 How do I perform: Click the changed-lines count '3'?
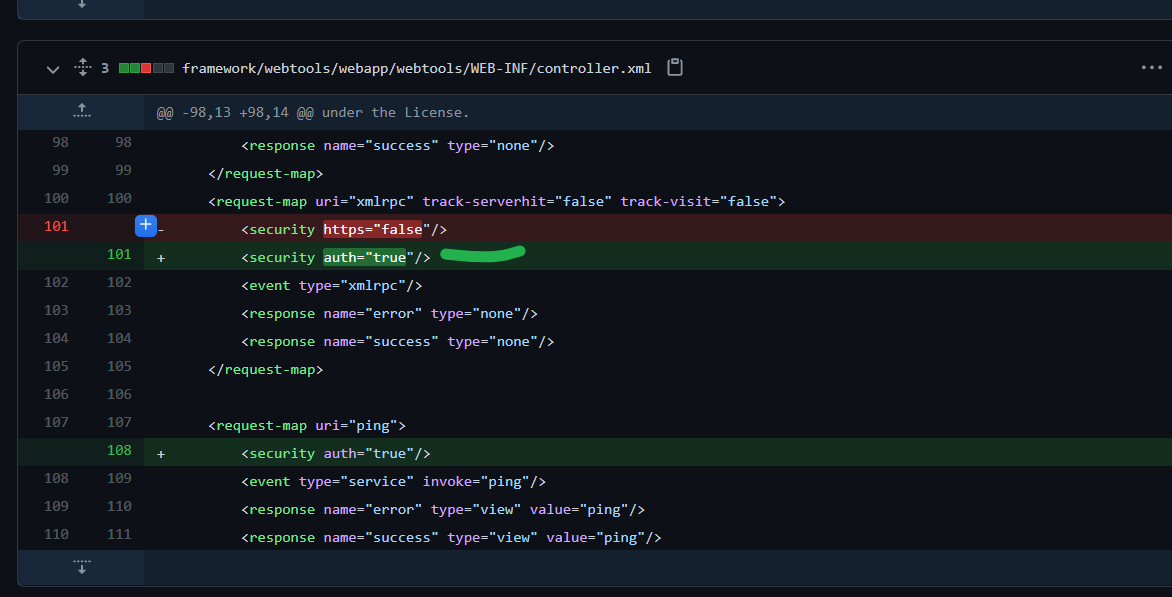pyautogui.click(x=105, y=68)
